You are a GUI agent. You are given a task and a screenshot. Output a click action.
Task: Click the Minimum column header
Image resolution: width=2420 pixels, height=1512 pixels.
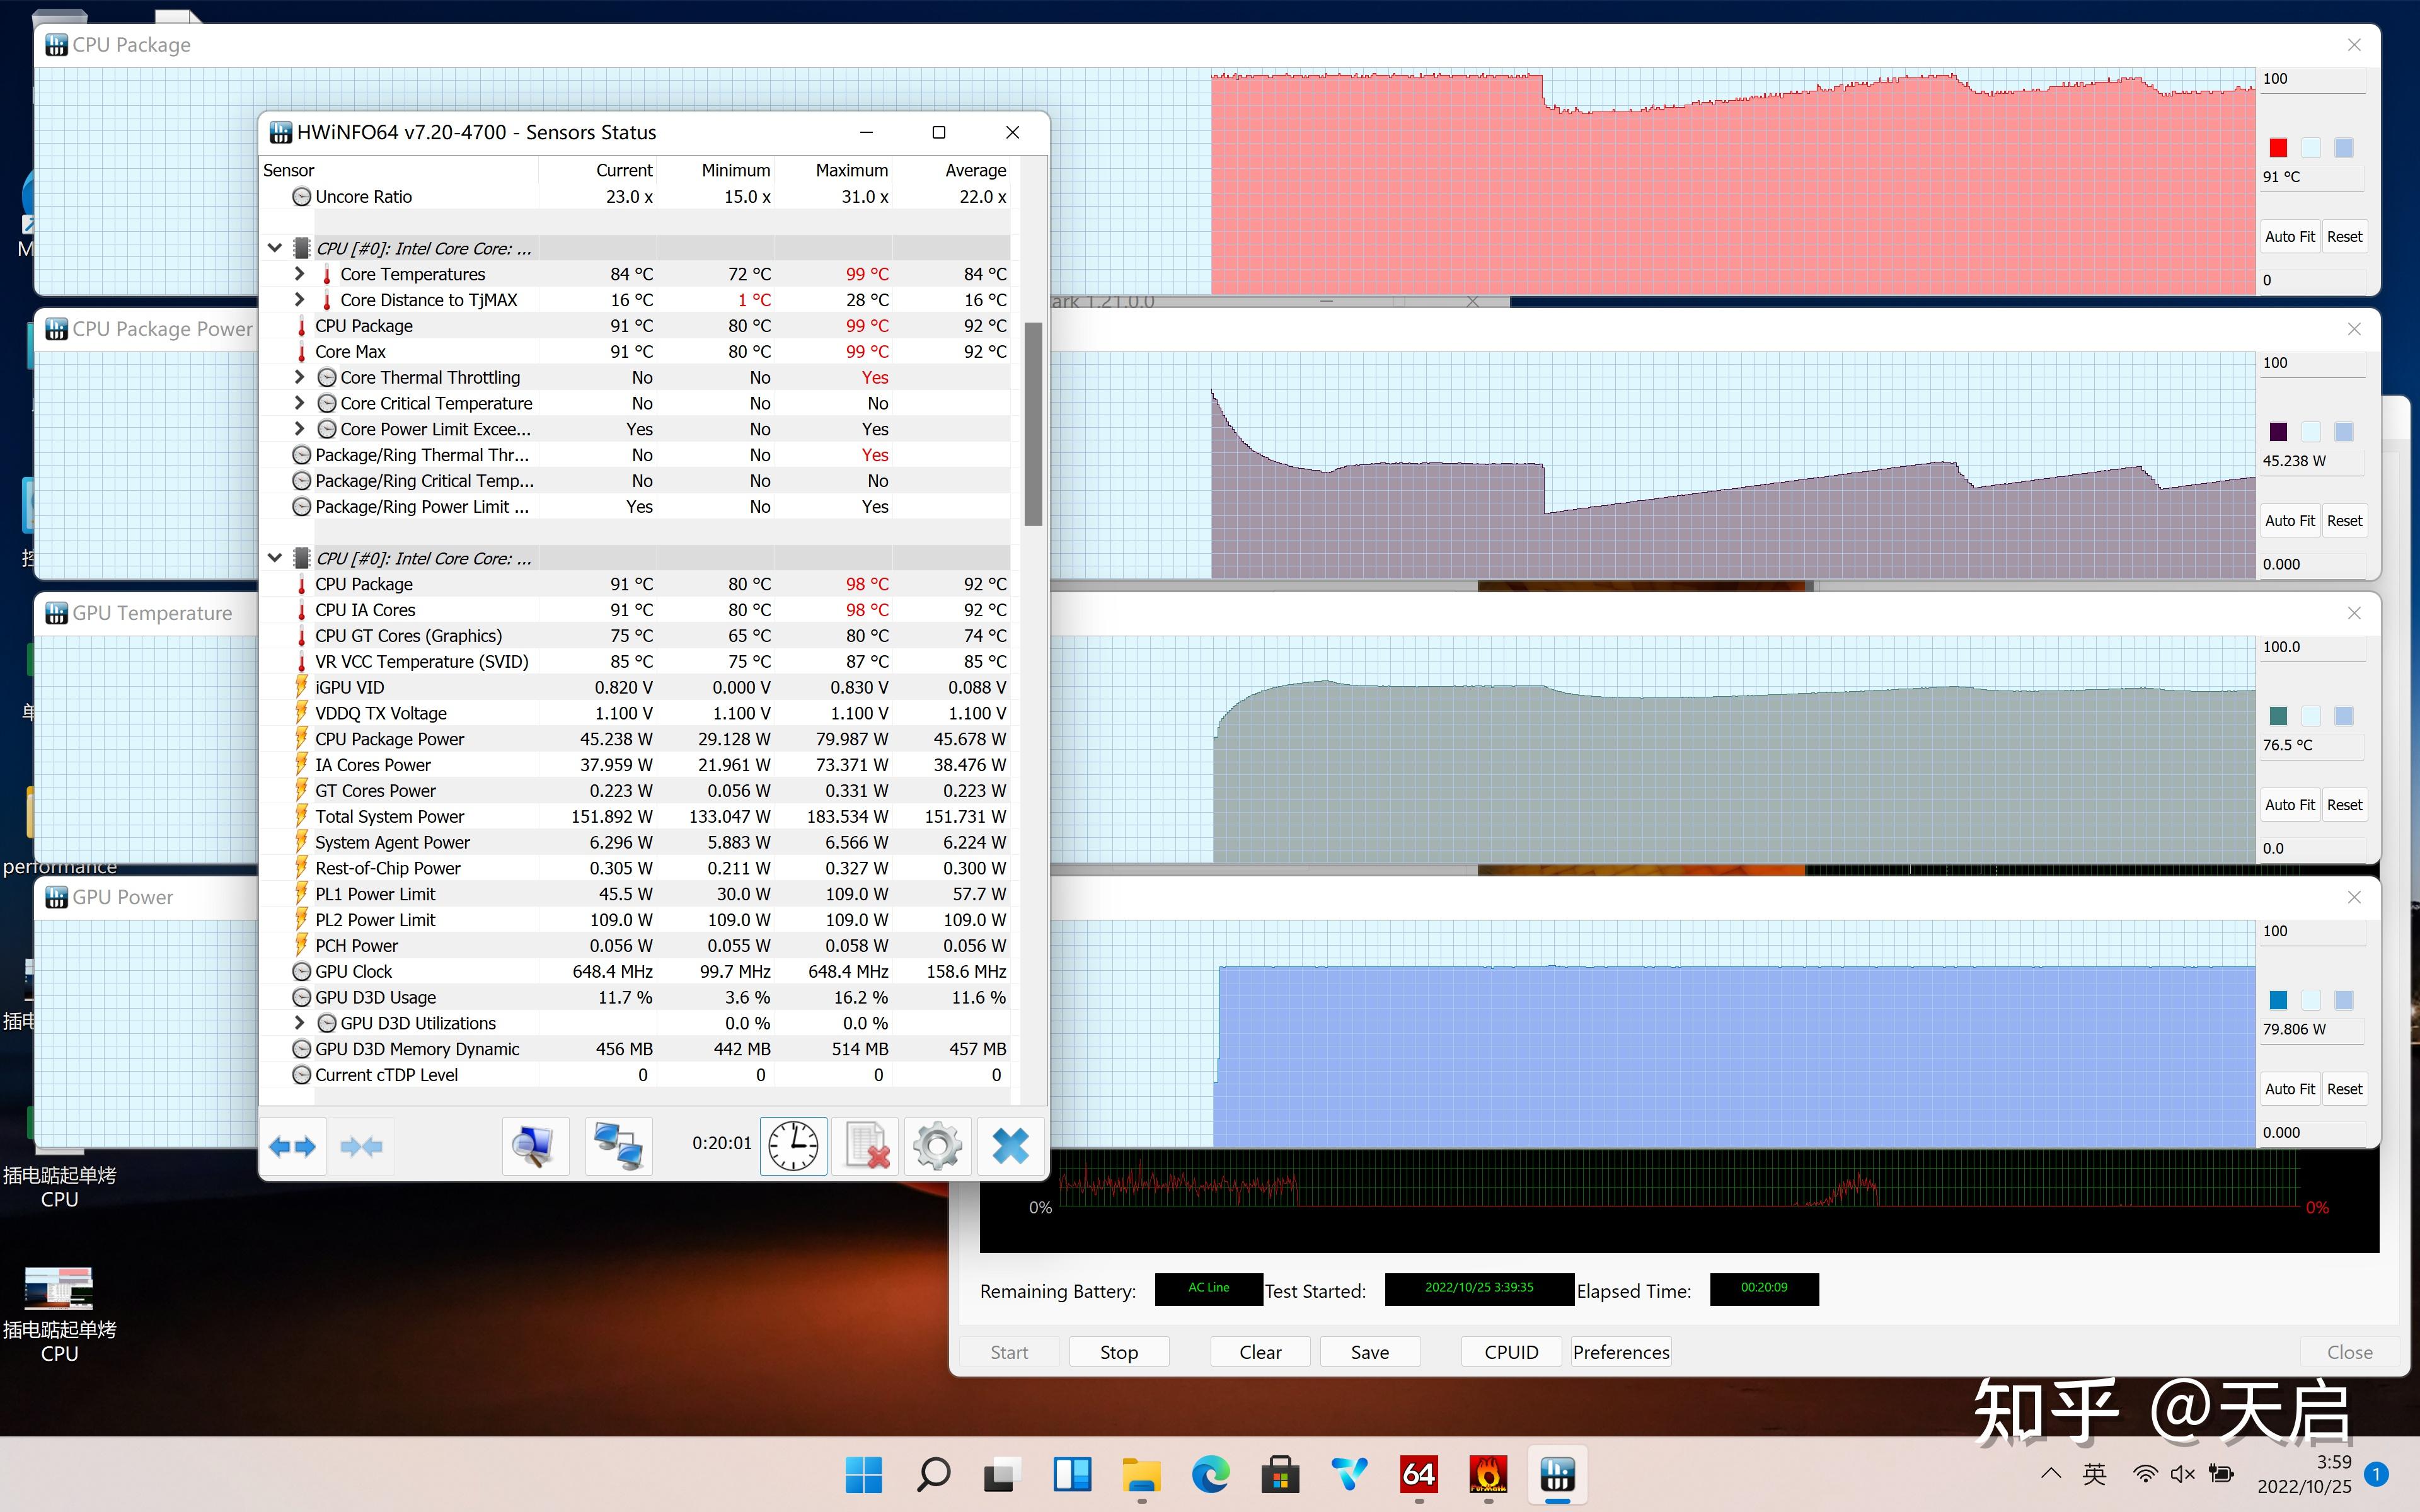716,170
